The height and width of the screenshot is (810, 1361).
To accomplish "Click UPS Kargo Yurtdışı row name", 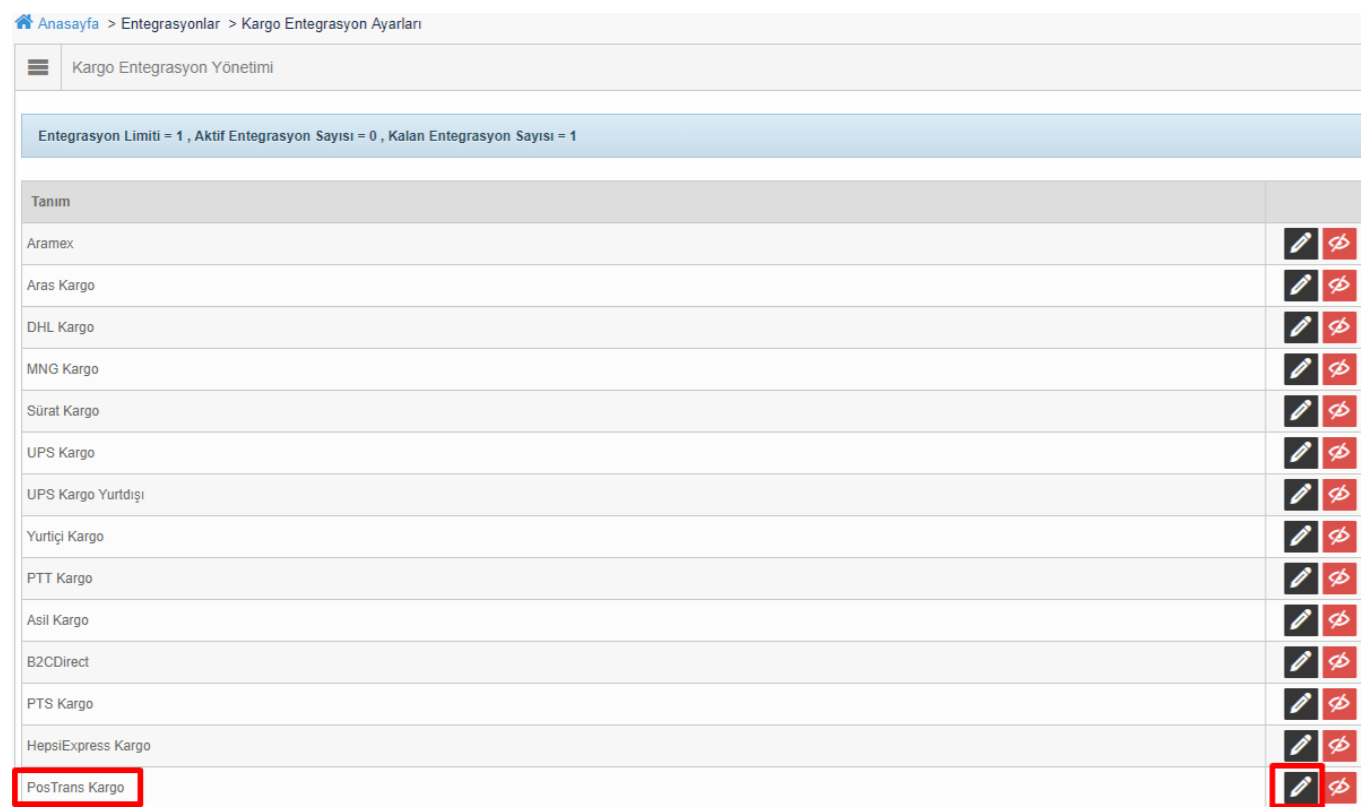I will point(86,495).
